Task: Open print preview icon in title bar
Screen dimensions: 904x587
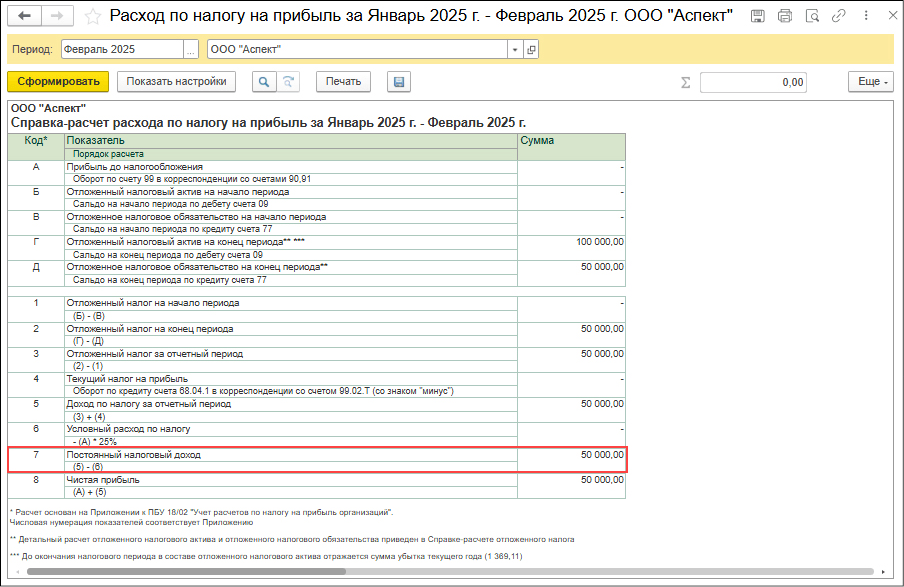Action: [x=811, y=16]
